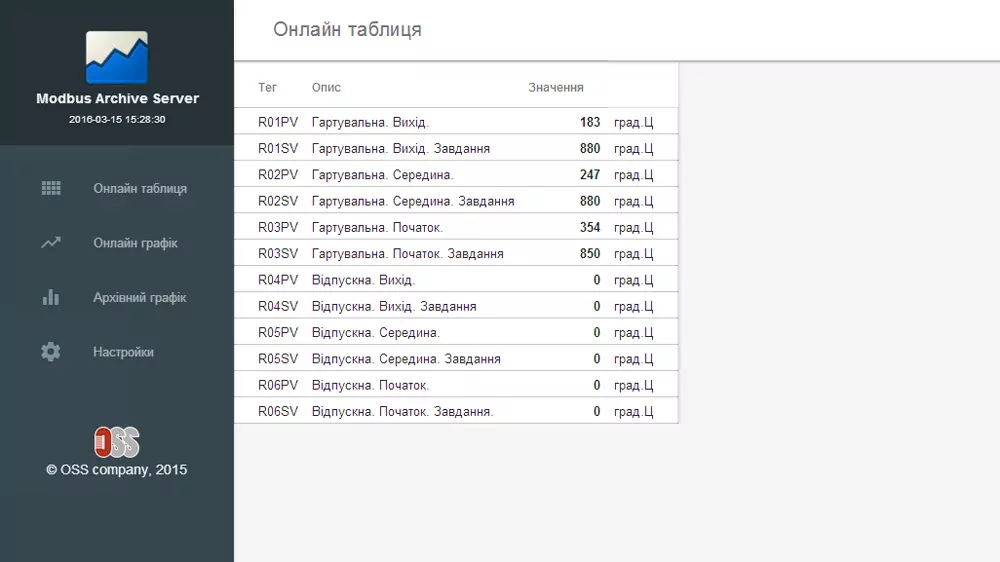Click description Відпускна. Вихід. Завдання
Screen dimensions: 1000x562
pyautogui.click(x=393, y=306)
